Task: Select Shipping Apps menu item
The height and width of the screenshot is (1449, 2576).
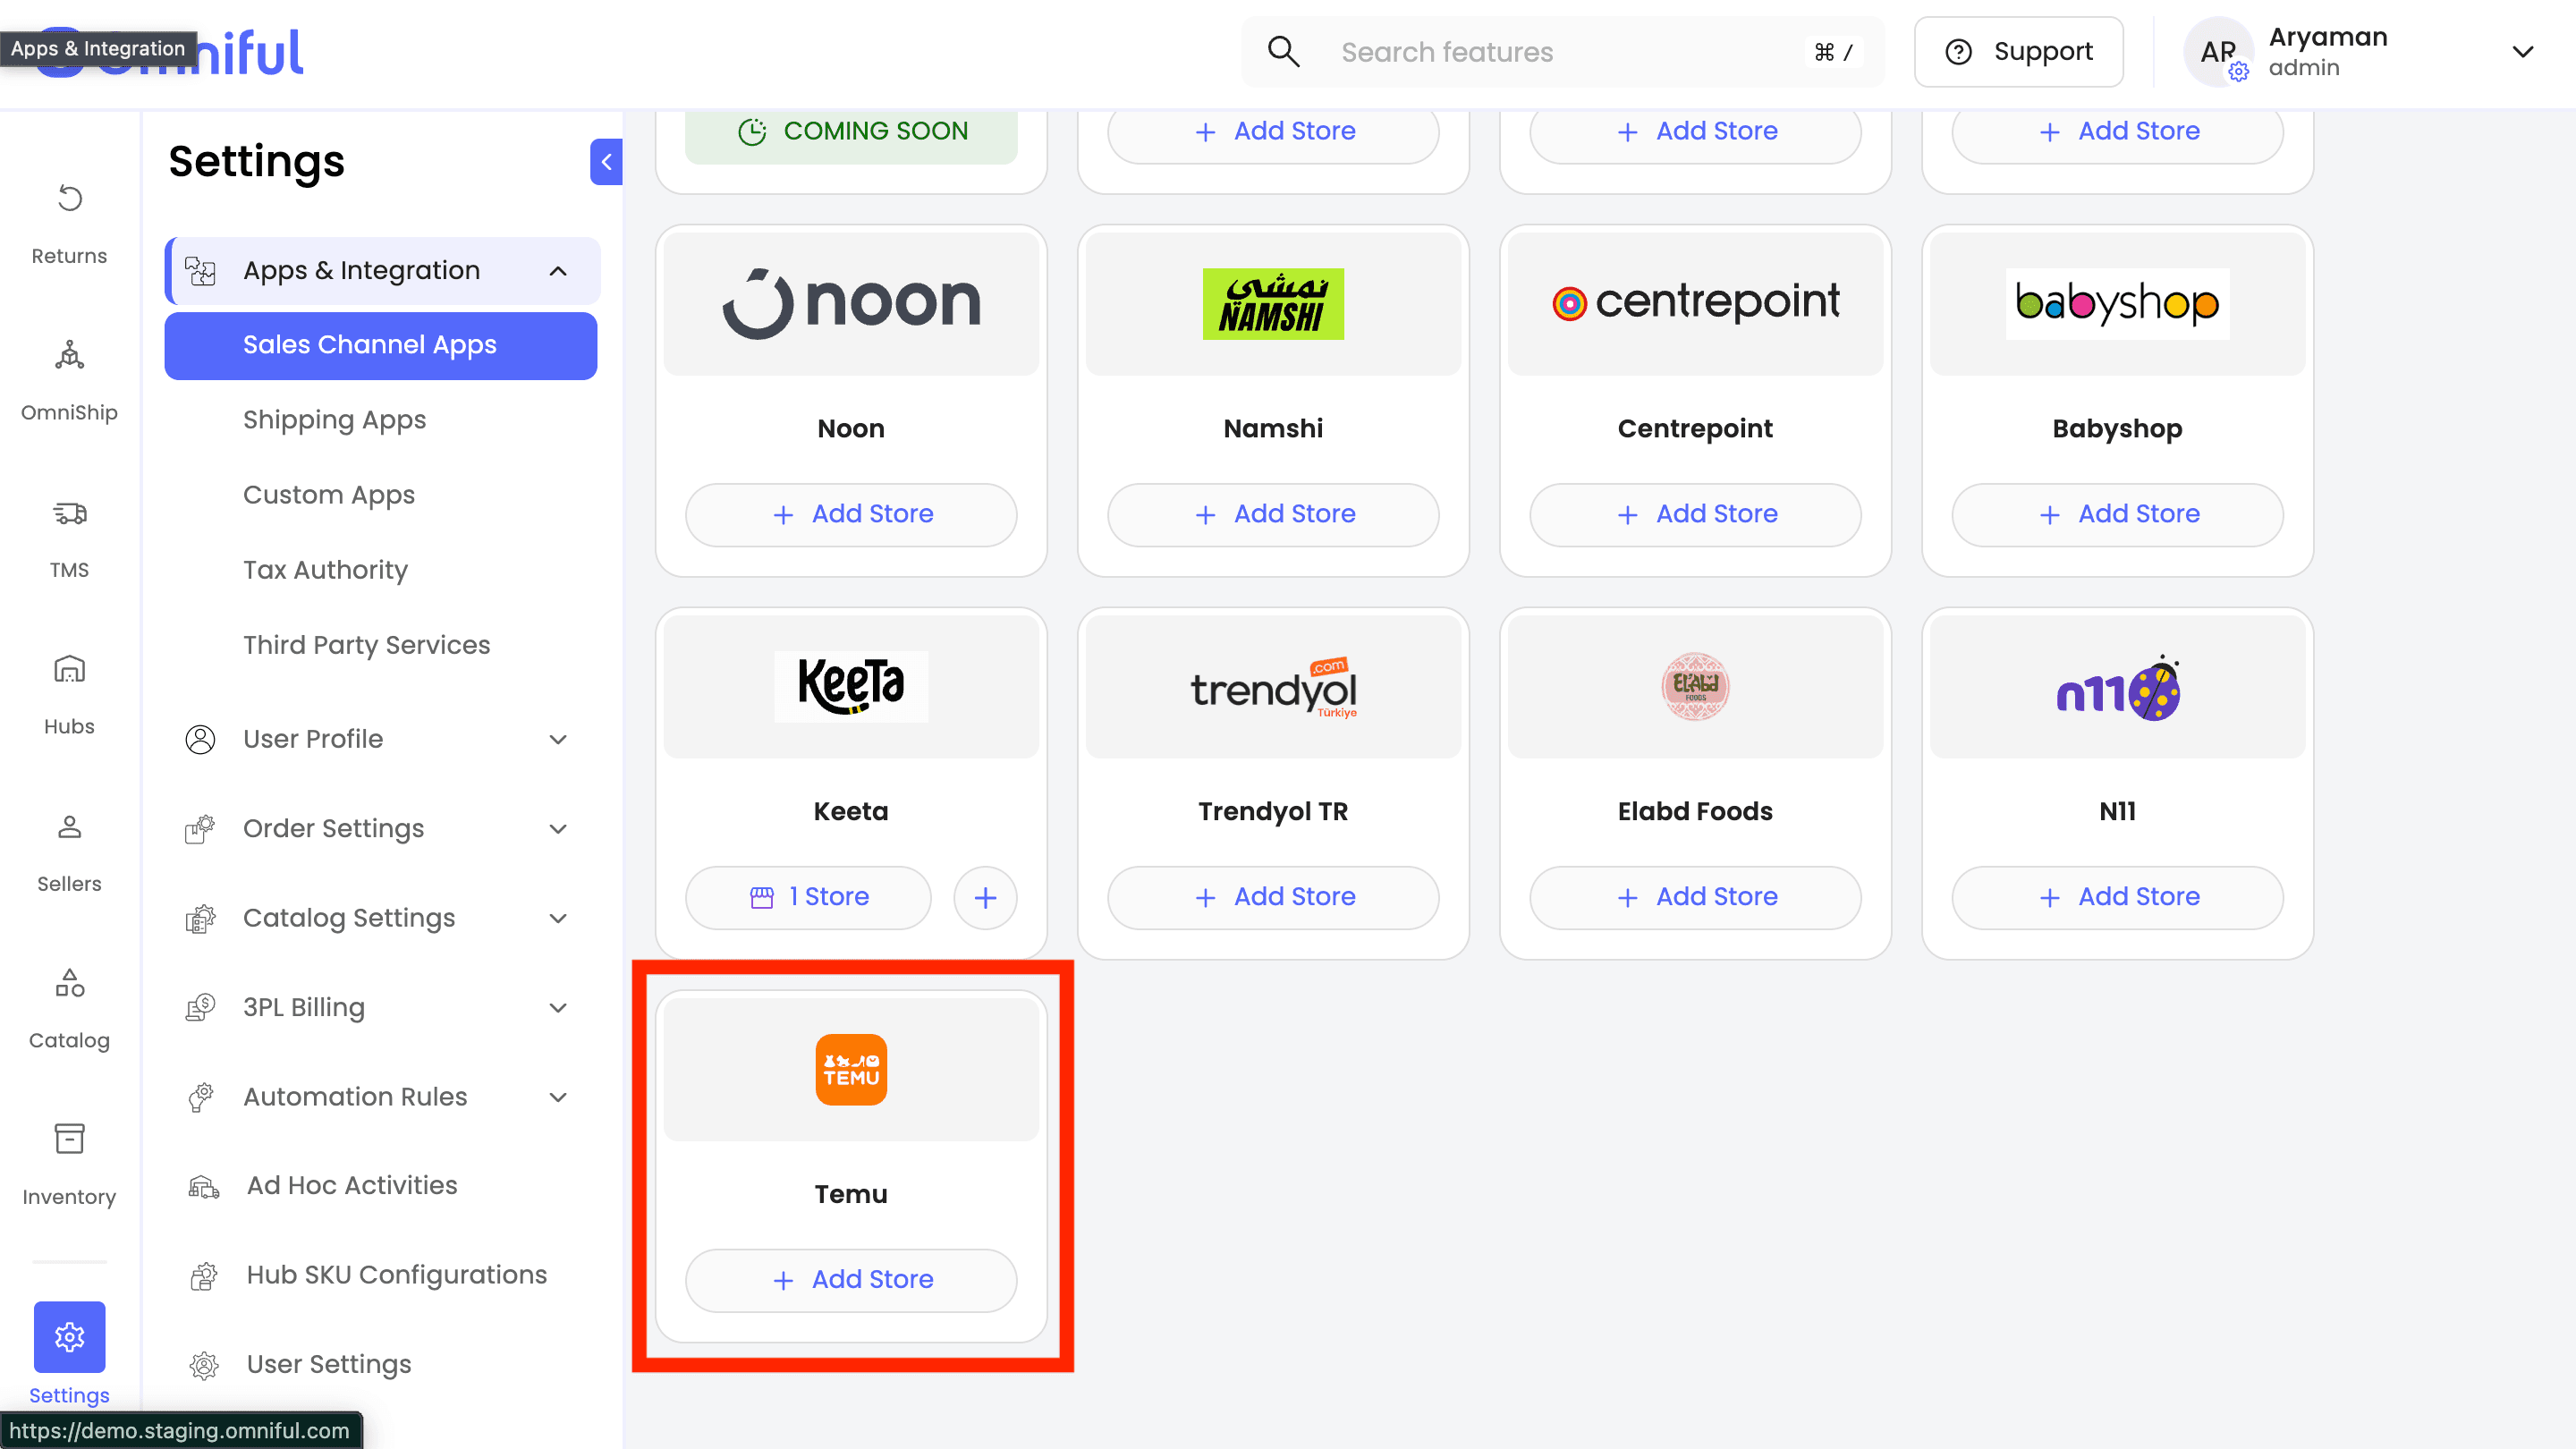Action: (x=334, y=420)
